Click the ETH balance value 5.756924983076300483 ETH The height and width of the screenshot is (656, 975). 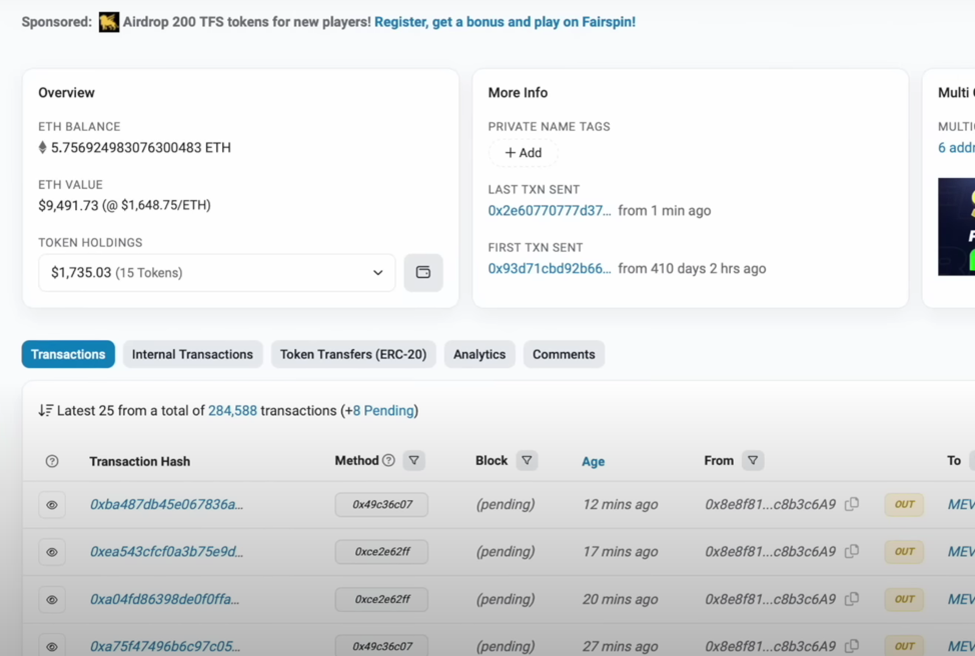pyautogui.click(x=141, y=148)
